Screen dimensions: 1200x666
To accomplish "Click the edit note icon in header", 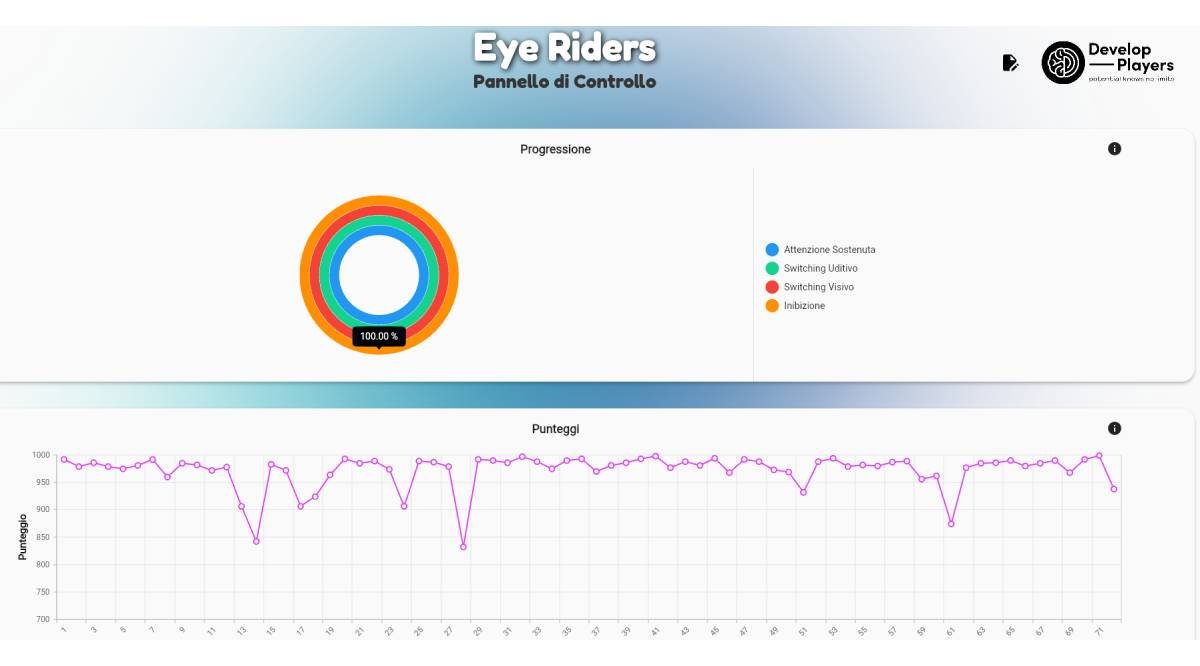I will coord(1010,63).
